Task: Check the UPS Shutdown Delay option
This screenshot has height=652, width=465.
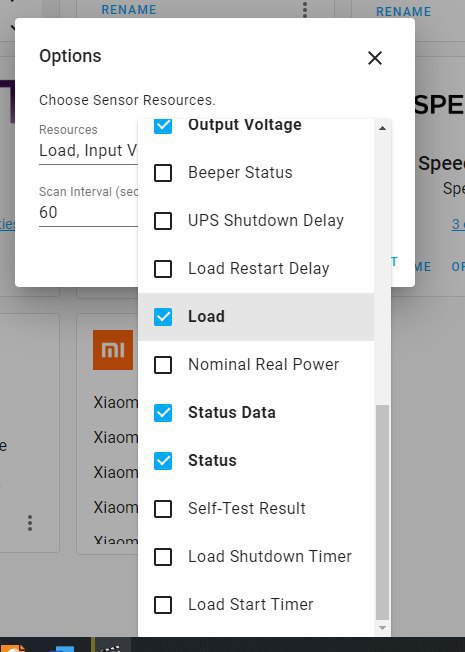Action: 163,221
